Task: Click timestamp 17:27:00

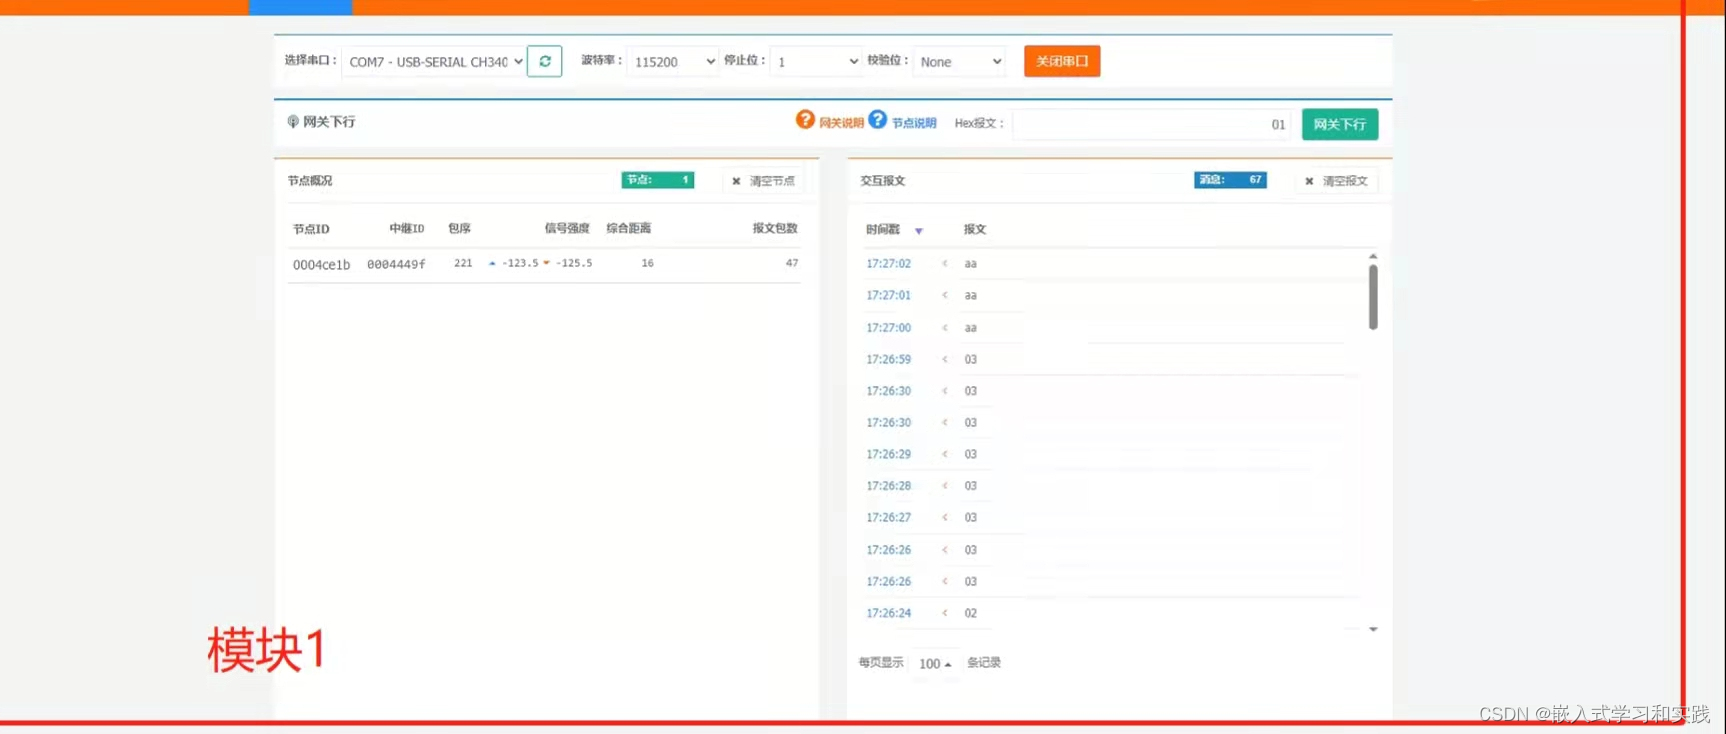Action: coord(888,328)
